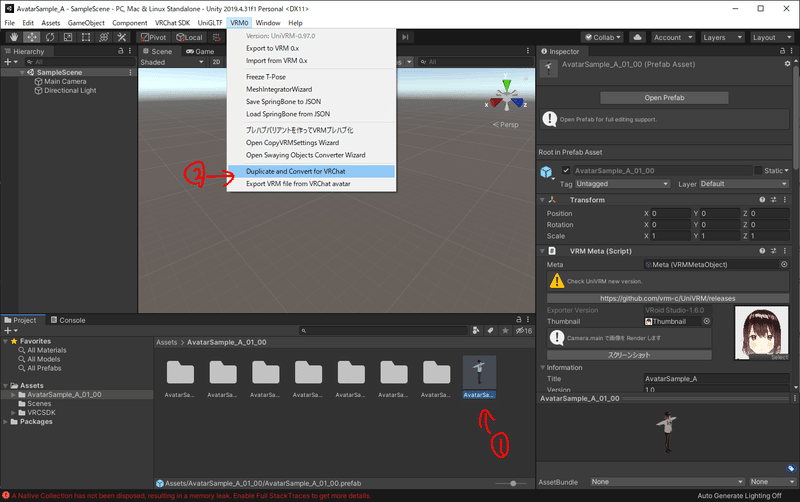Click Select on the avatar thumbnail
Screen dimensions: 800x502
click(x=779, y=357)
